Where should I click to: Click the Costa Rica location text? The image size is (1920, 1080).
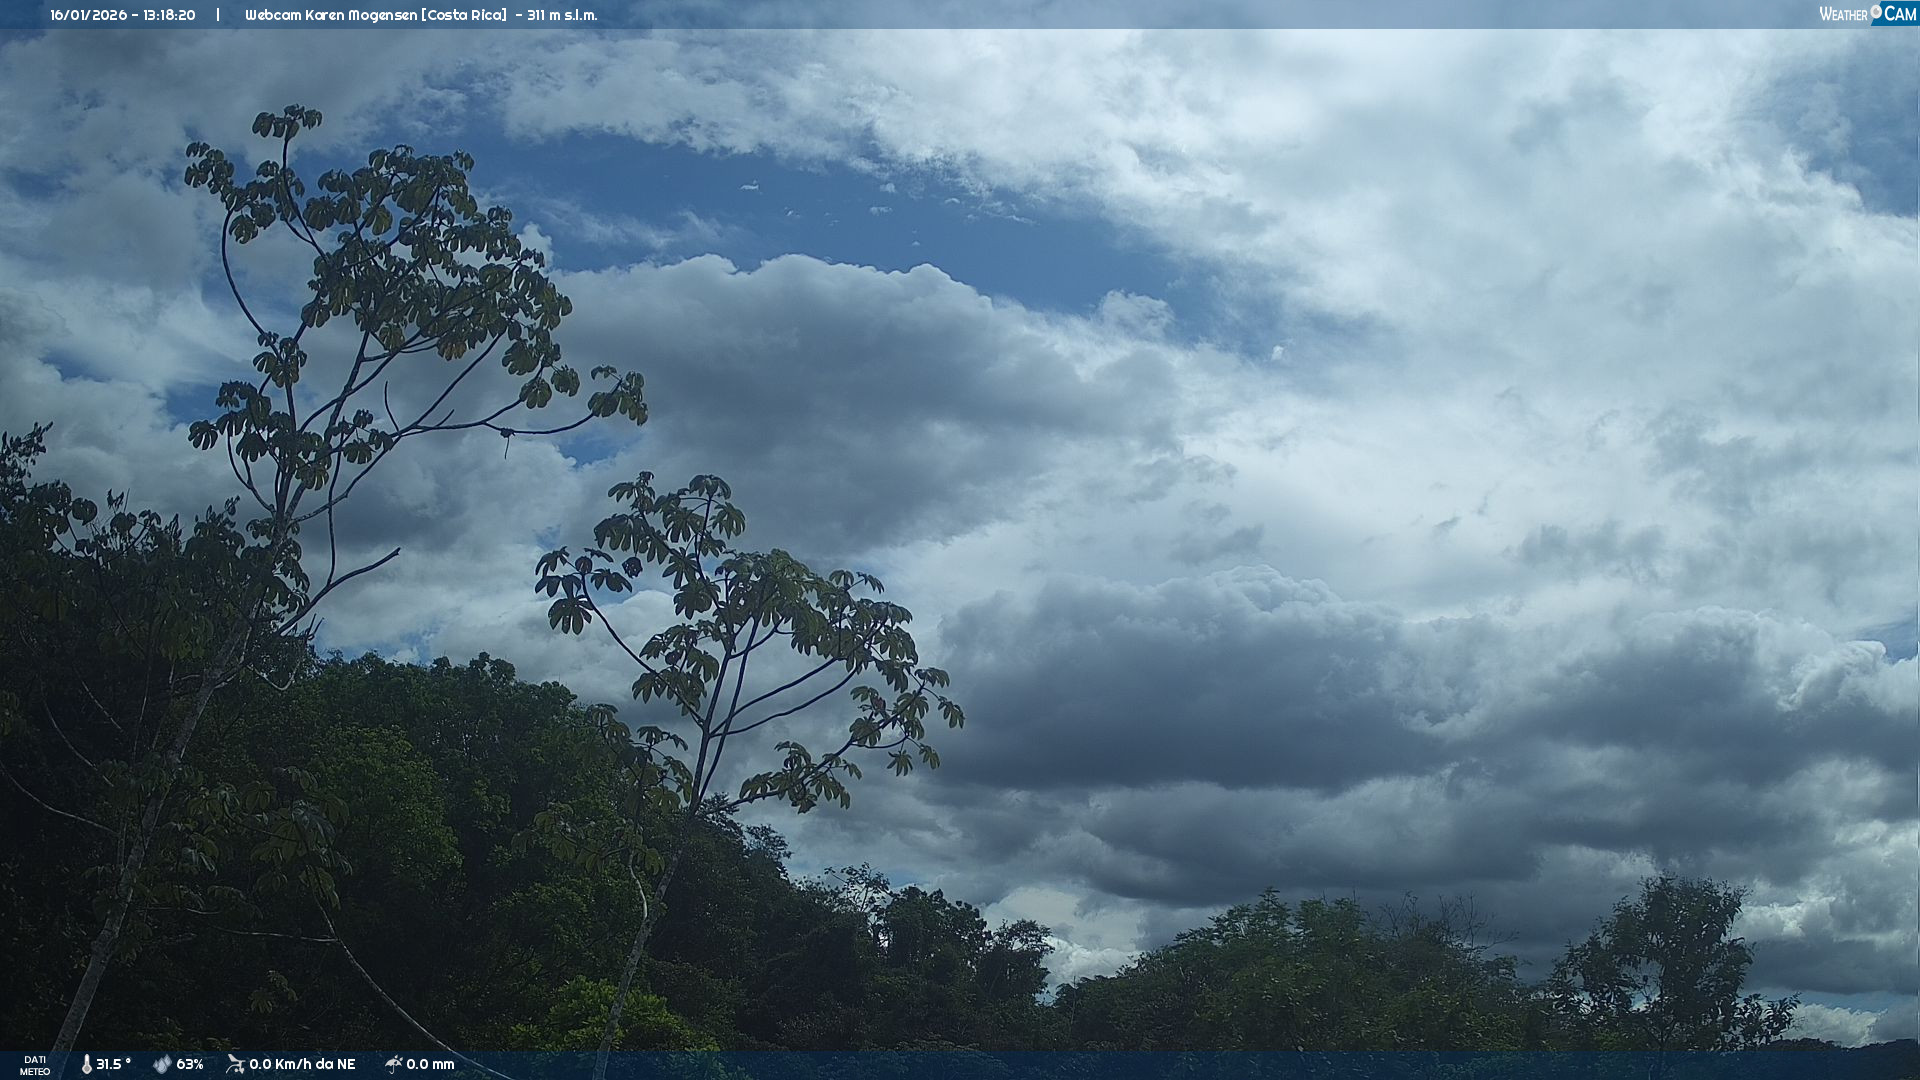[x=464, y=15]
